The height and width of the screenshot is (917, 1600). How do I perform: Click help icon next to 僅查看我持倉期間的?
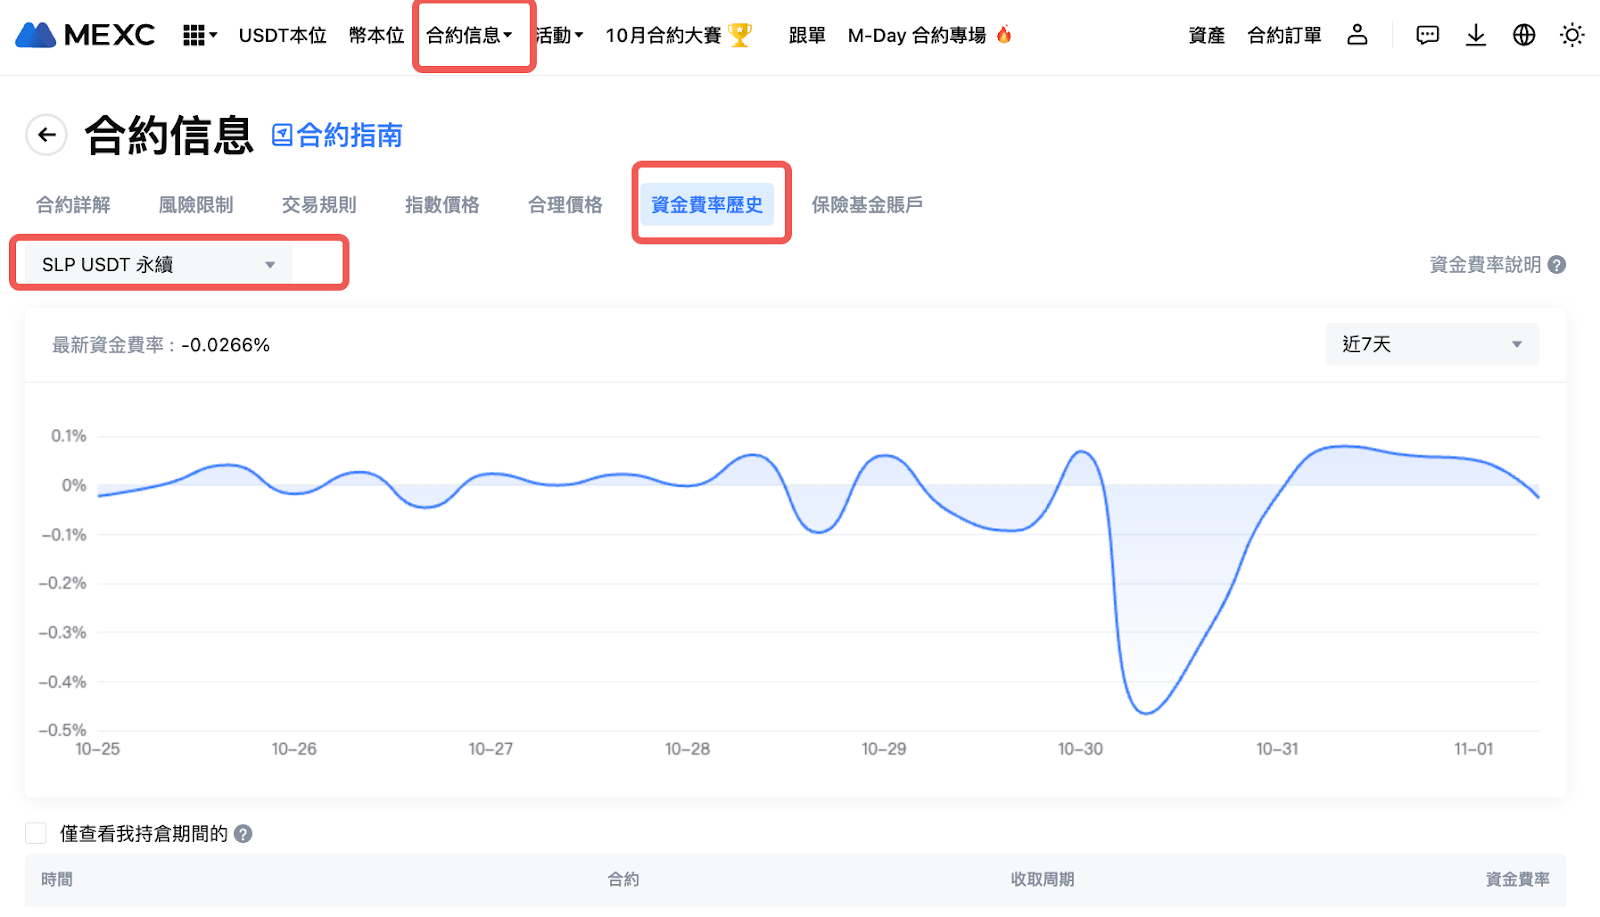[243, 834]
